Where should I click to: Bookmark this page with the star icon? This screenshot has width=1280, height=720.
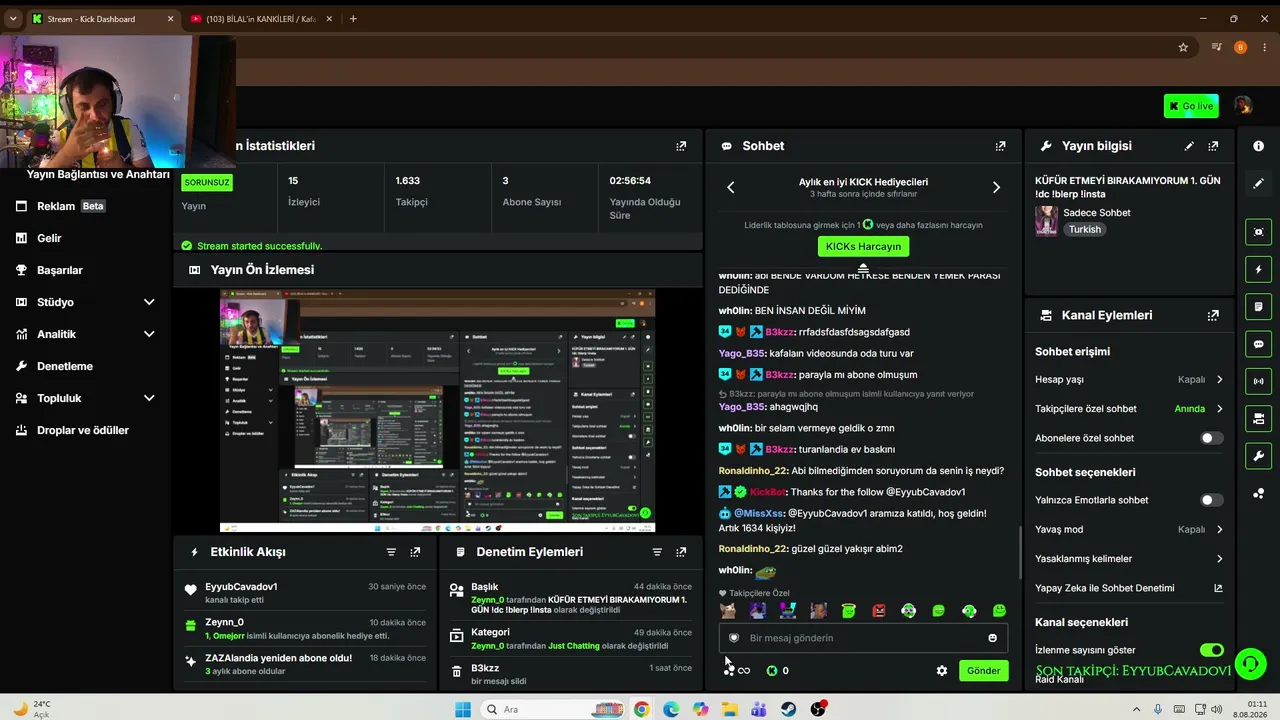[x=1183, y=47]
